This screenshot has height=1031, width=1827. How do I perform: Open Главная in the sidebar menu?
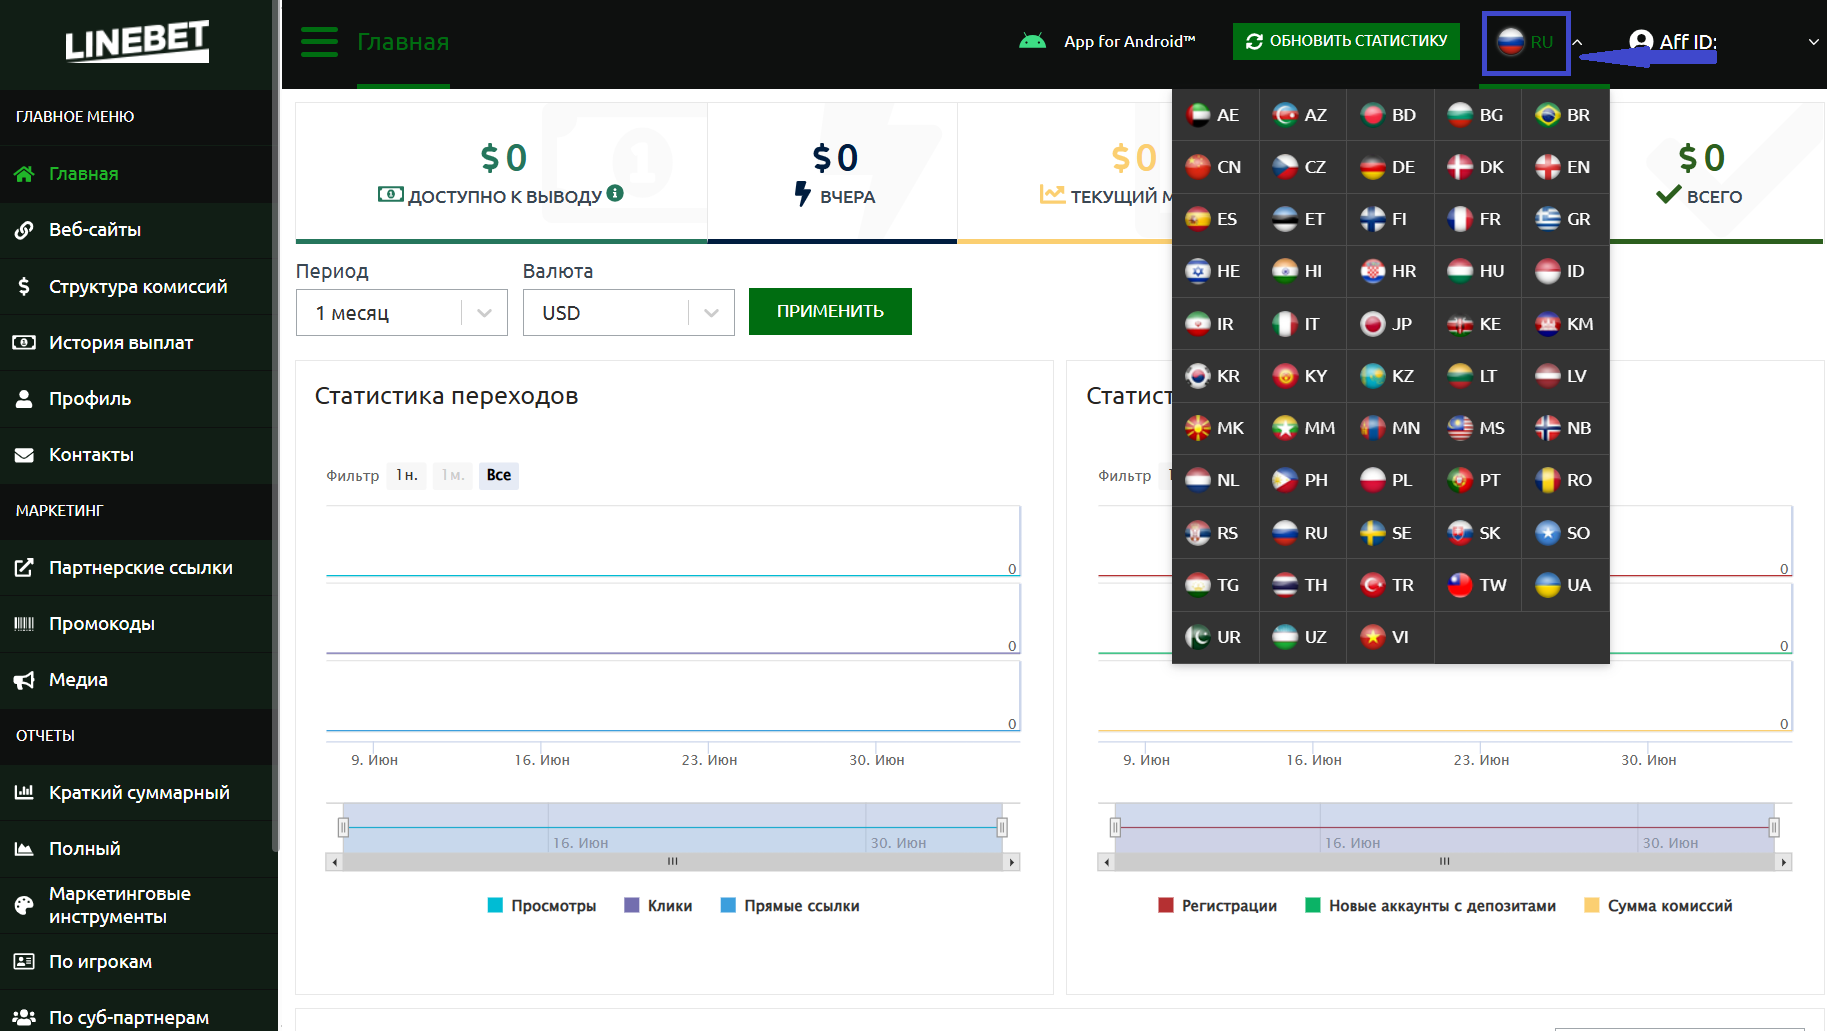[136, 174]
